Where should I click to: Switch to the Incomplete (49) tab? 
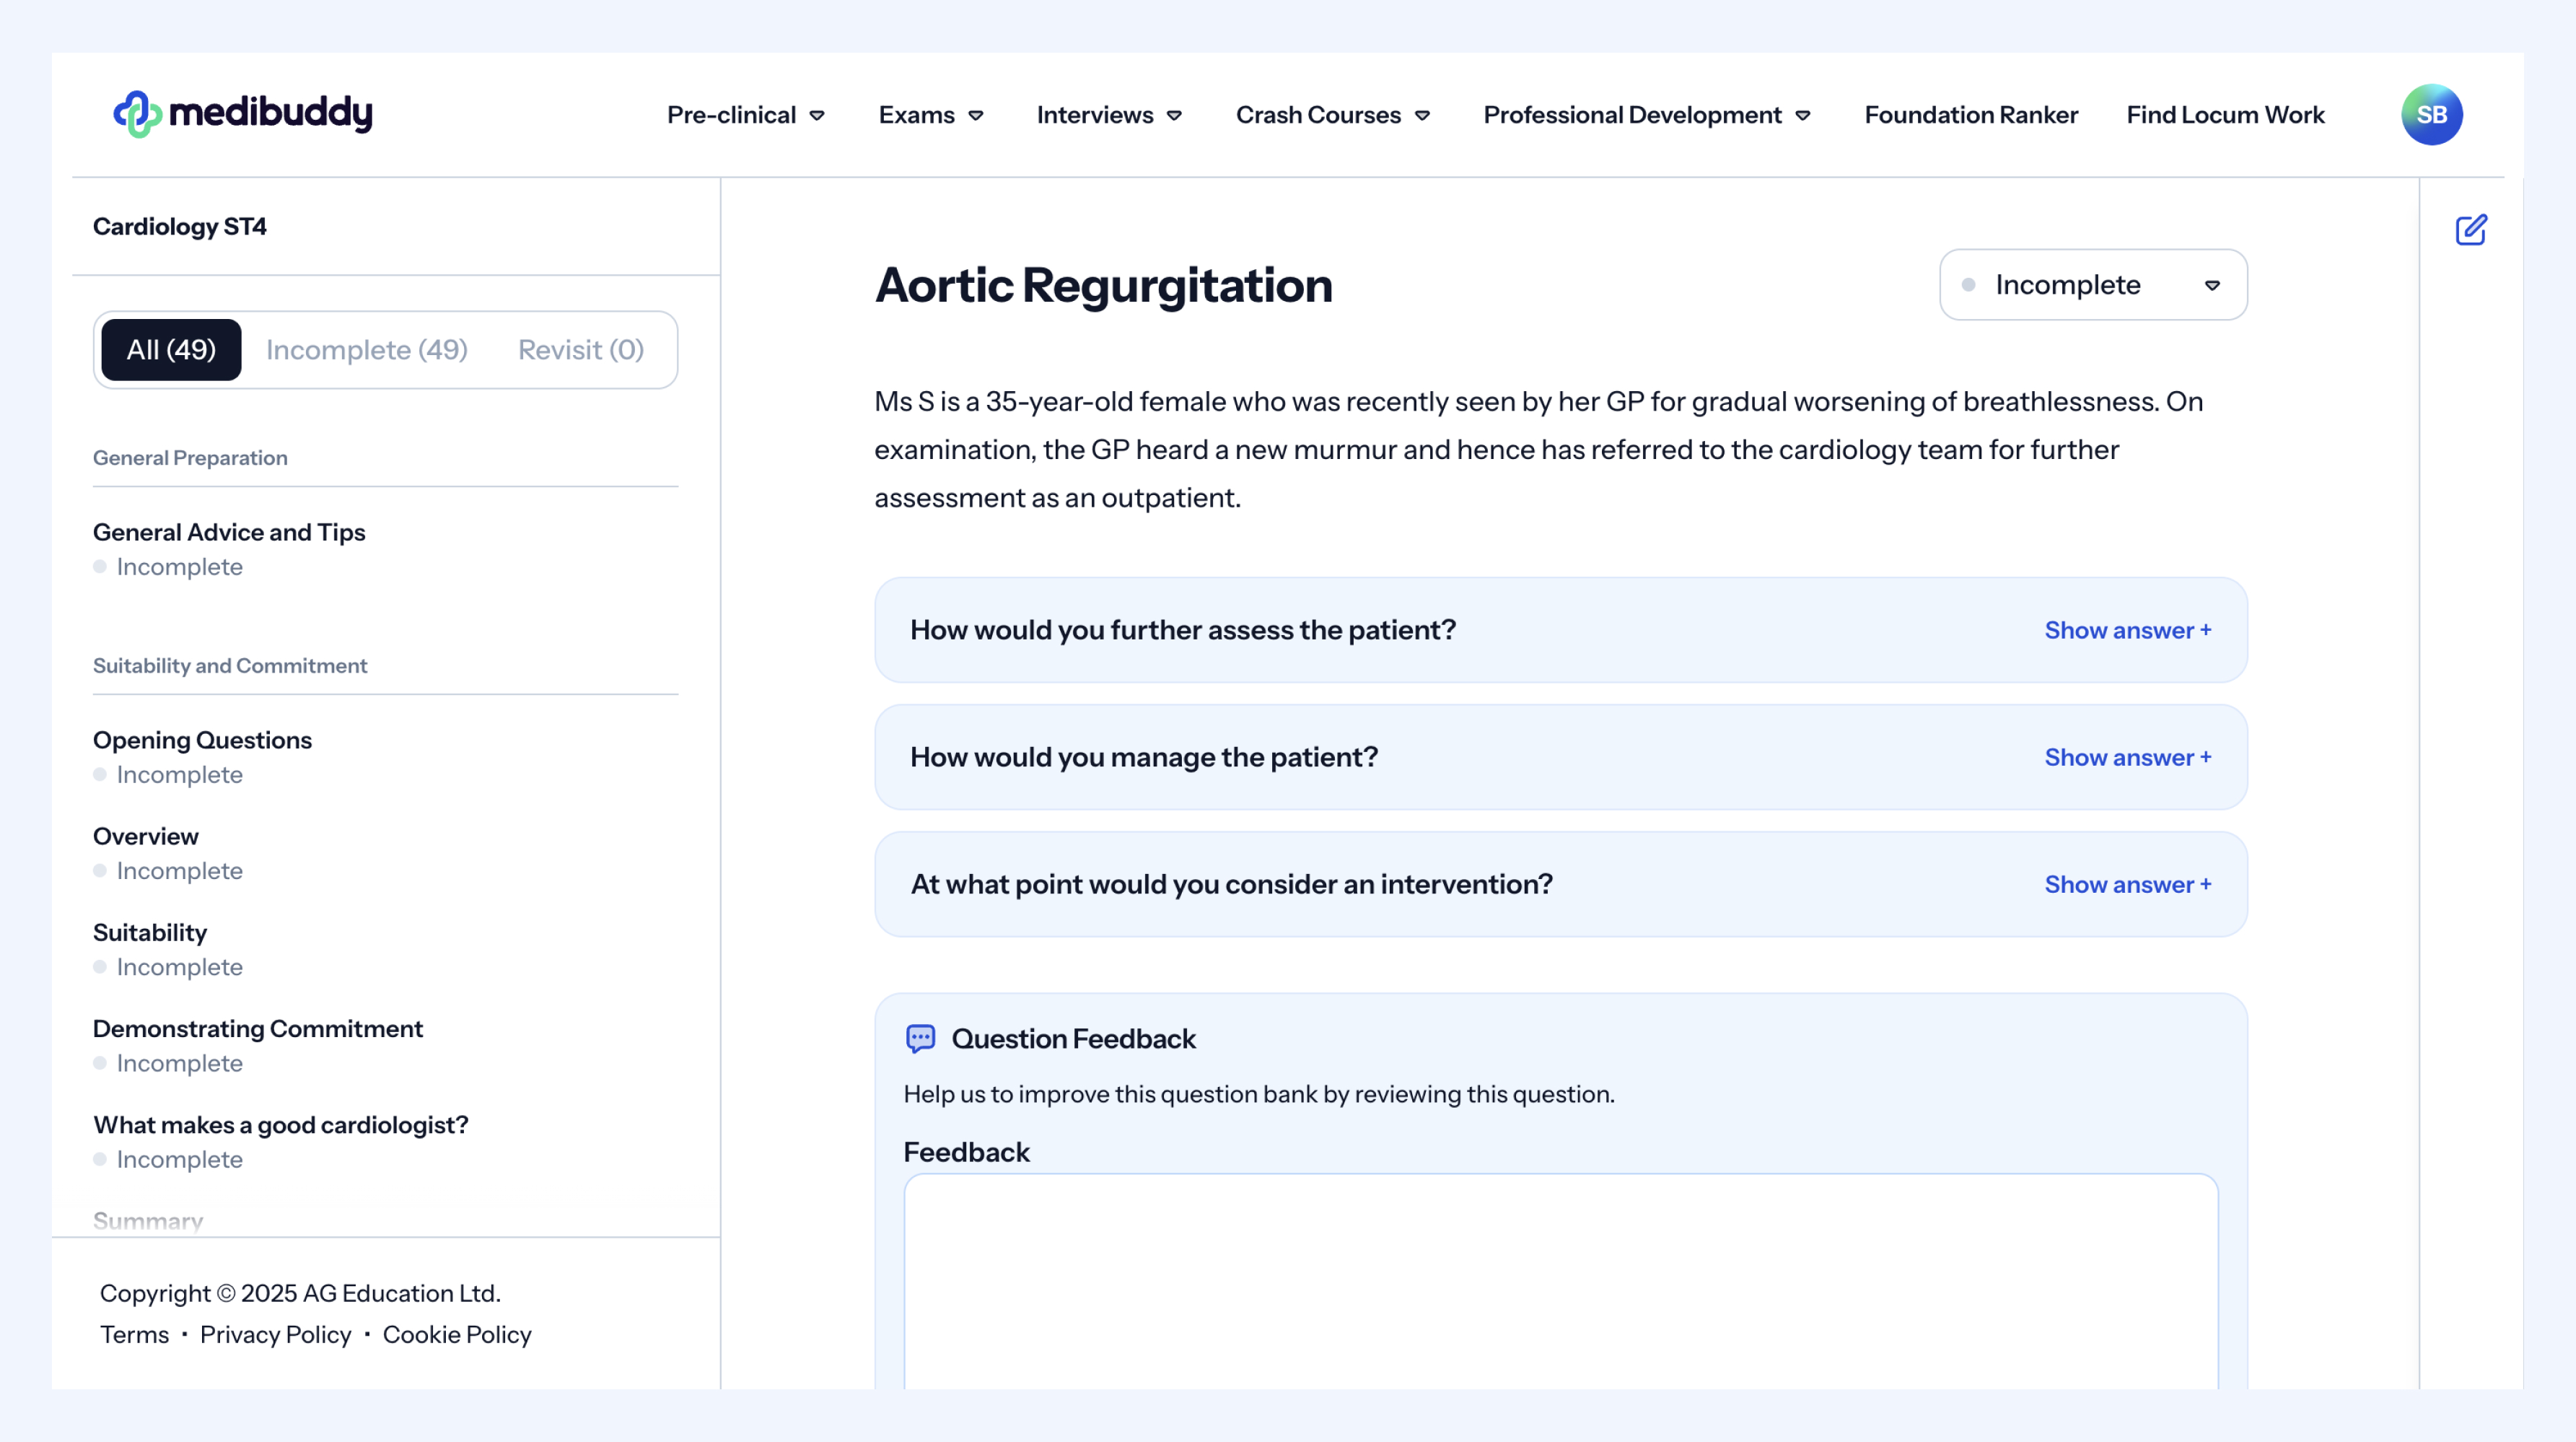(x=367, y=350)
